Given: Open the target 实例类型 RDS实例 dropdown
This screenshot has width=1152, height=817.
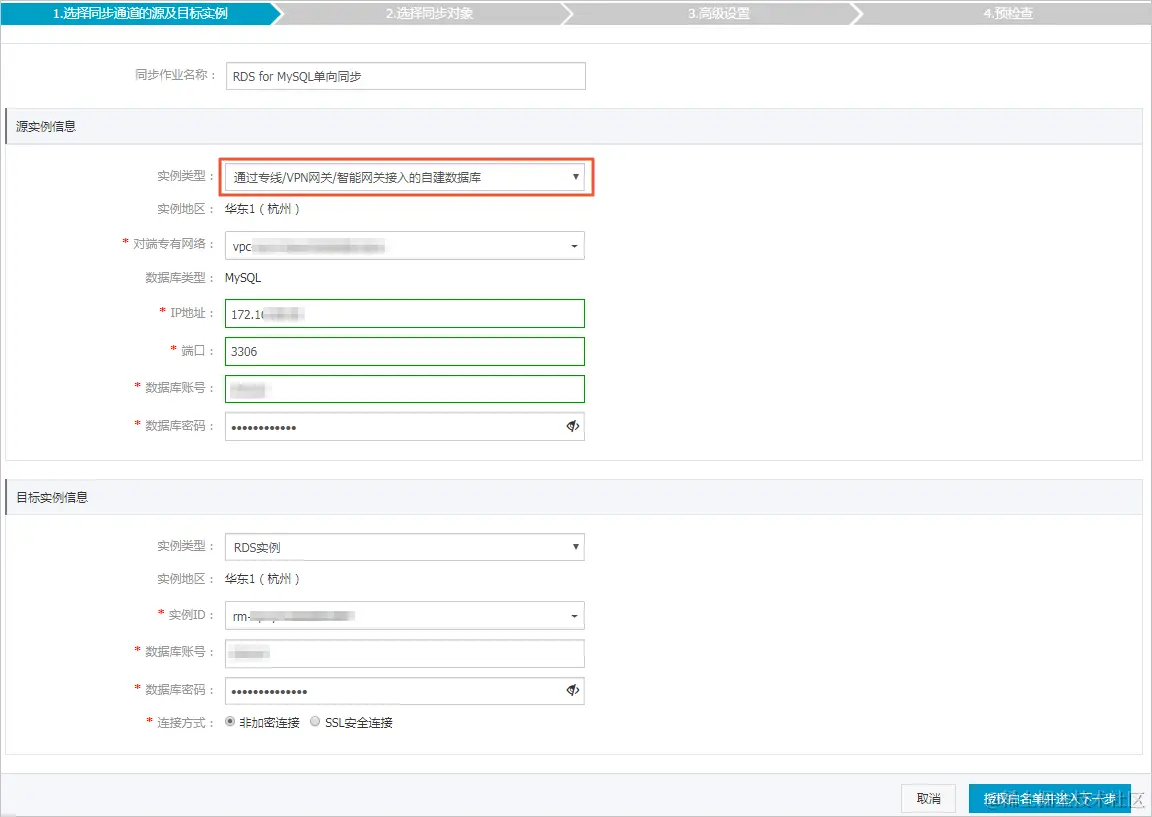Looking at the screenshot, I should pyautogui.click(x=405, y=547).
